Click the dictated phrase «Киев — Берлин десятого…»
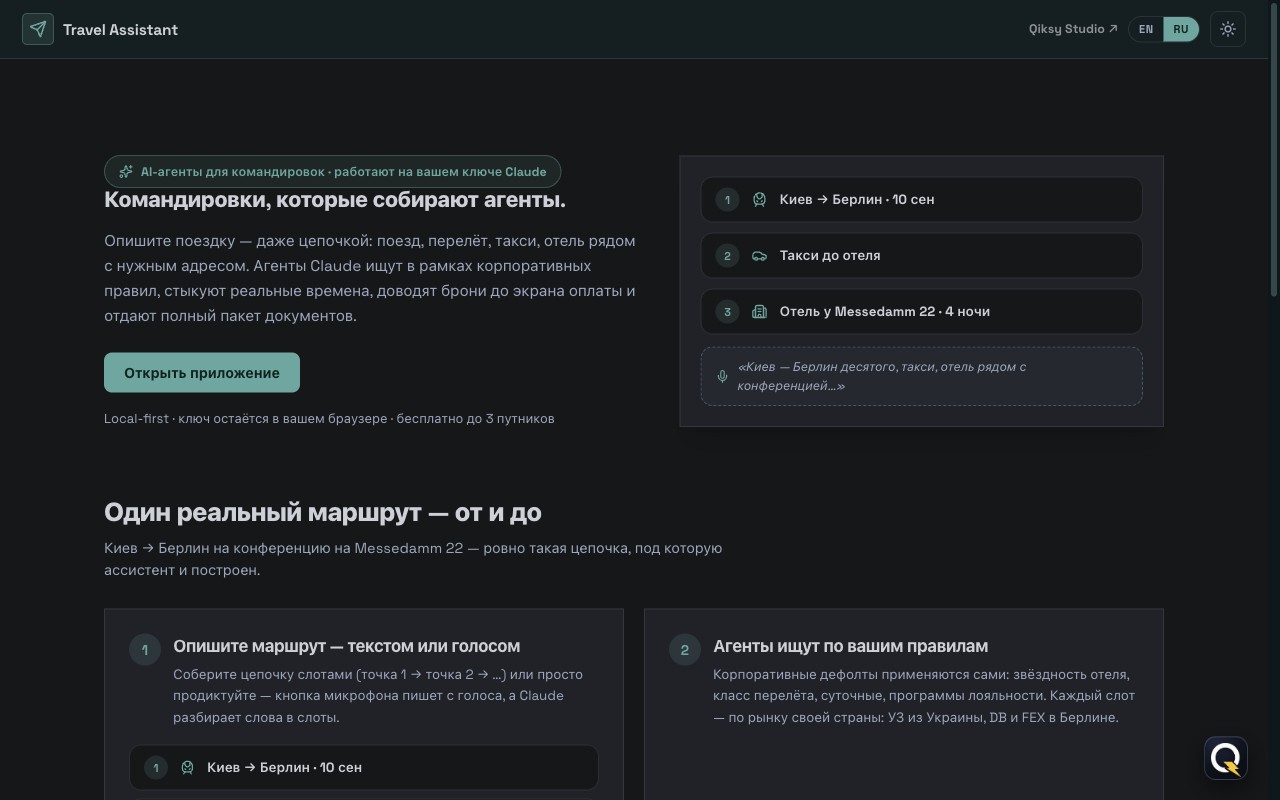 tap(882, 376)
